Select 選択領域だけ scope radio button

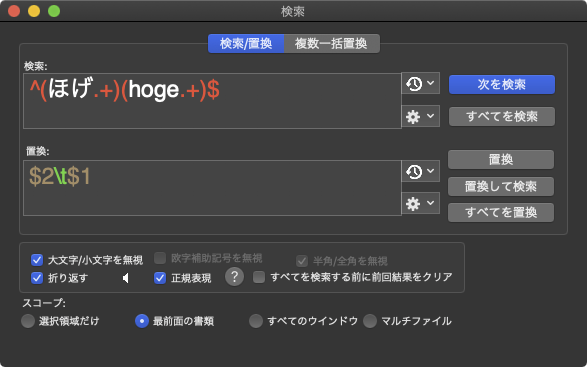click(x=28, y=321)
